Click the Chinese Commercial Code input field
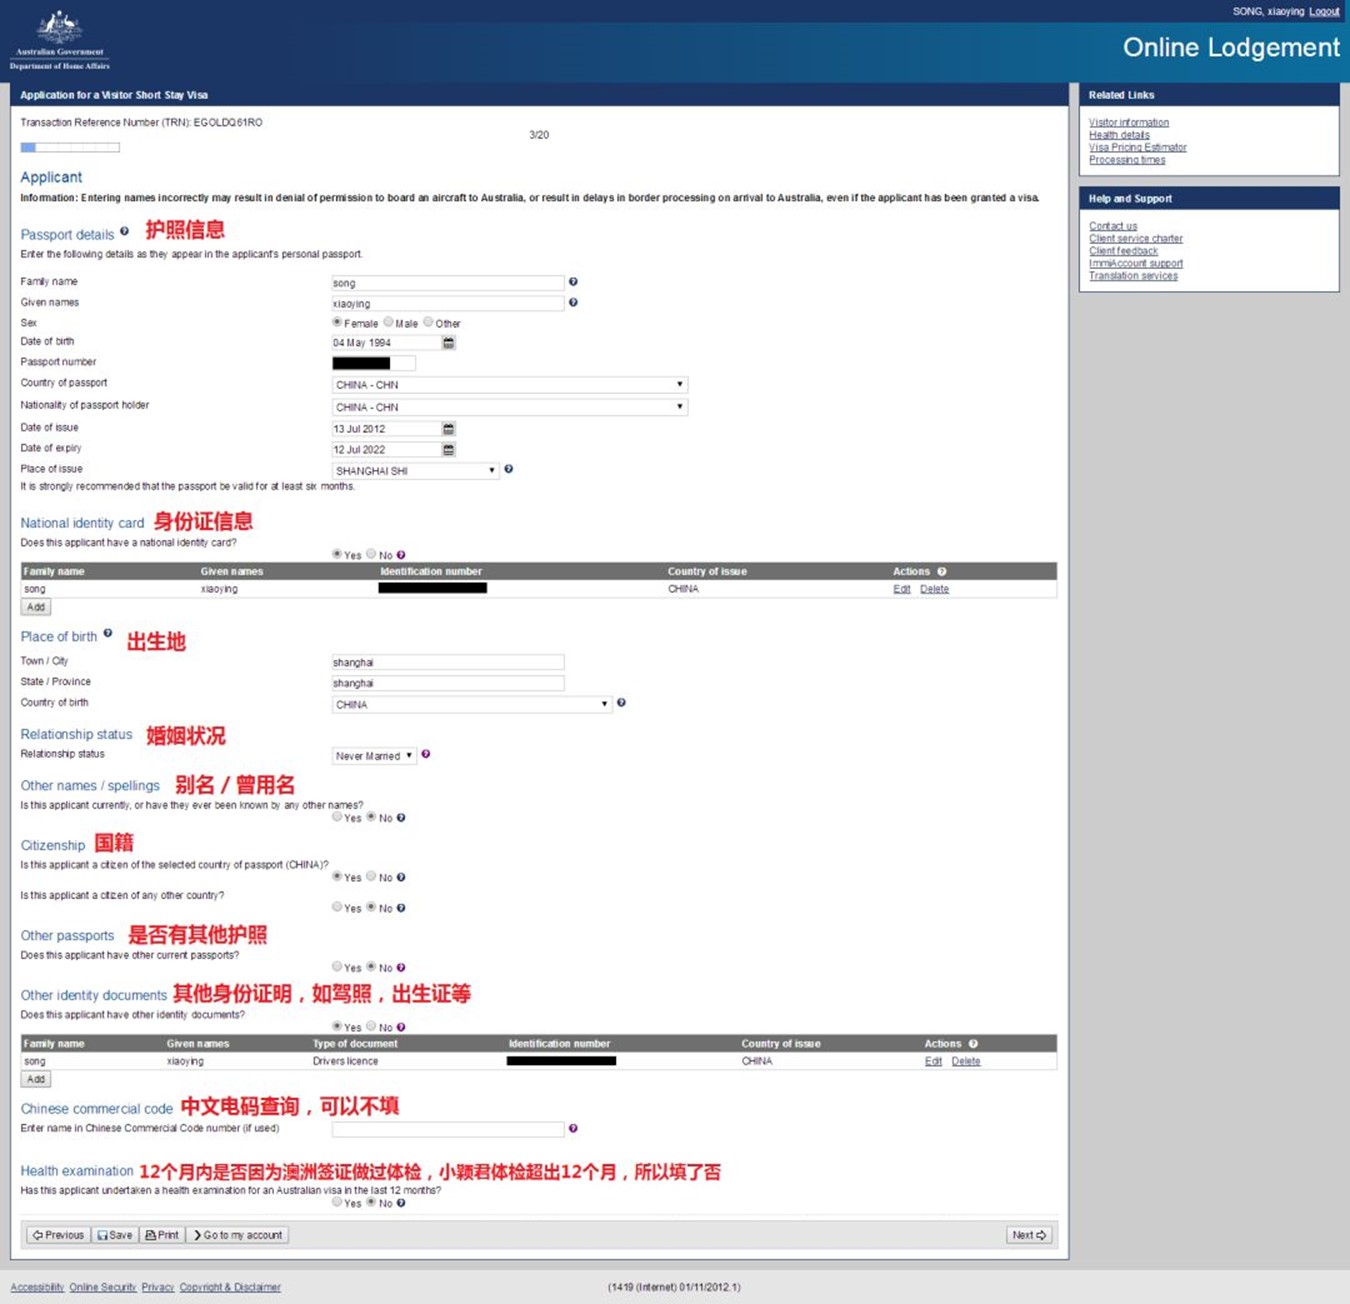 tap(448, 1129)
